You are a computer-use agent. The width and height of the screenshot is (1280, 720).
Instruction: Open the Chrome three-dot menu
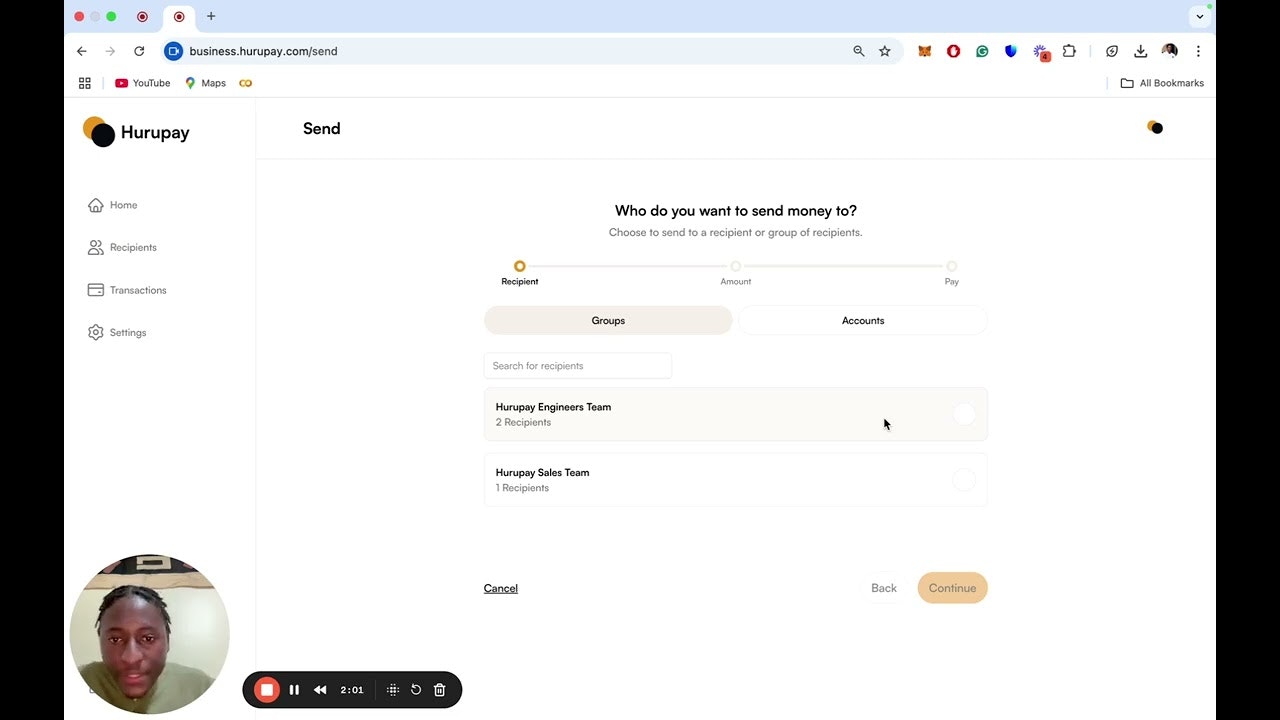tap(1198, 51)
